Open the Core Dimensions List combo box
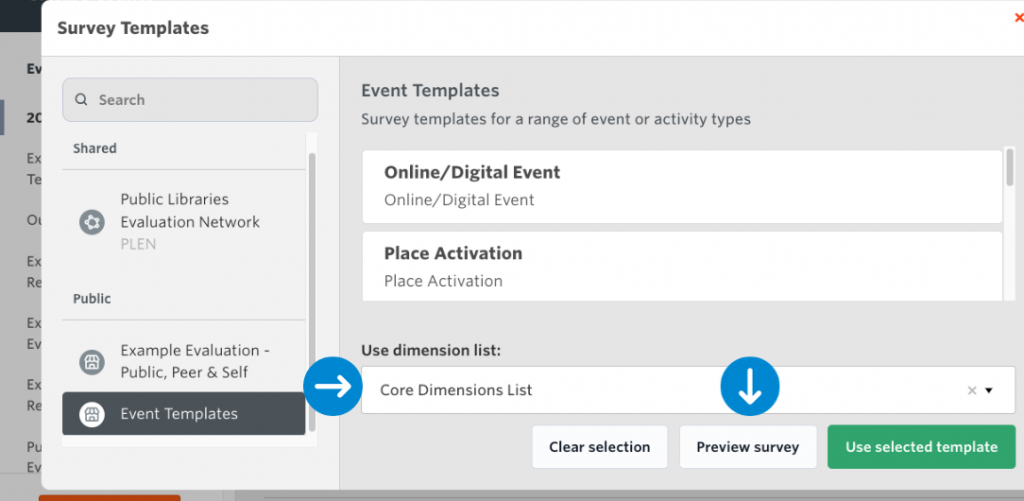 point(660,390)
